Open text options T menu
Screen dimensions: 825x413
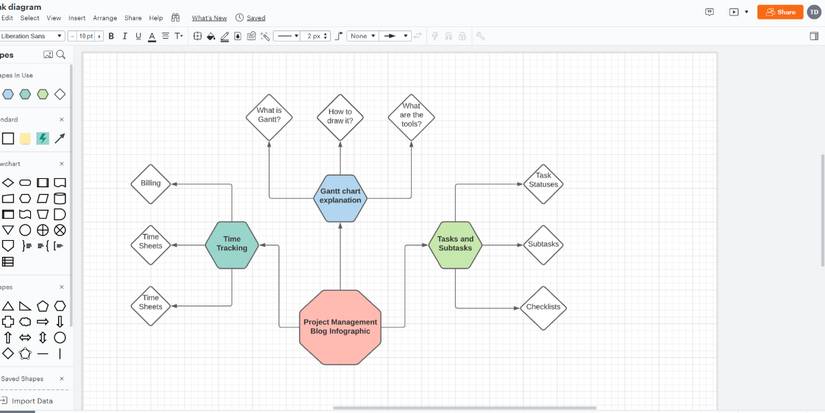click(x=179, y=36)
